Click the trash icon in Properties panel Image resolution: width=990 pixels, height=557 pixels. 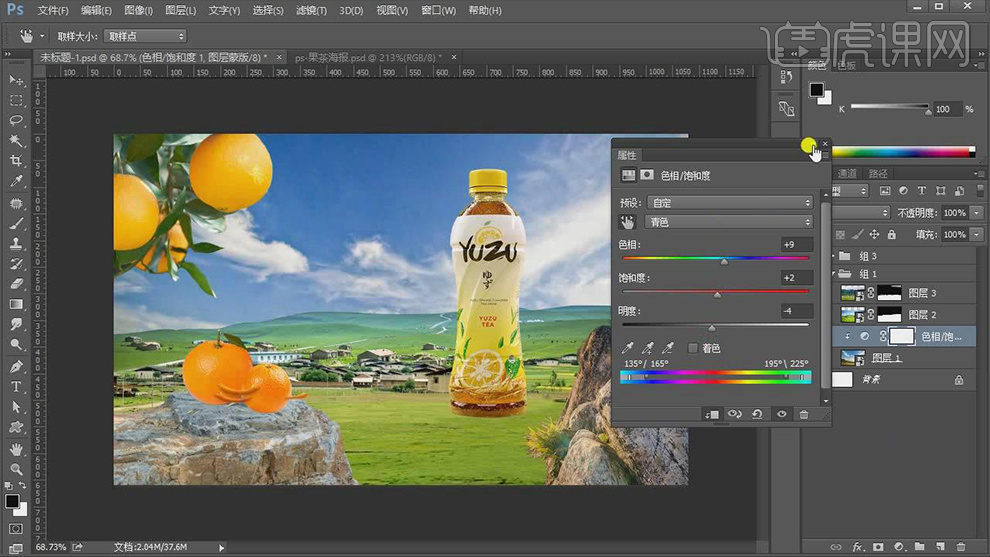[x=804, y=415]
